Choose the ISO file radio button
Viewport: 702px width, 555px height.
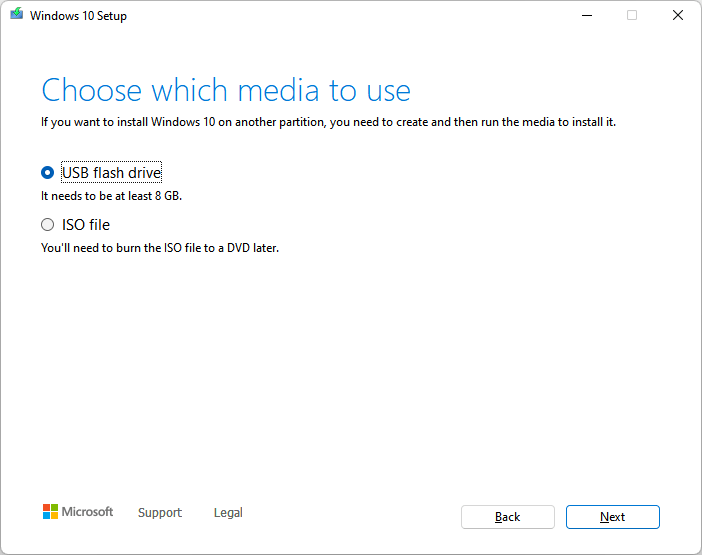coord(48,225)
